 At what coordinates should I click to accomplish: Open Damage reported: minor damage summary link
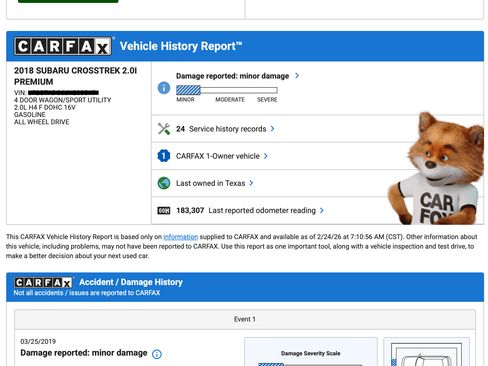click(x=232, y=76)
